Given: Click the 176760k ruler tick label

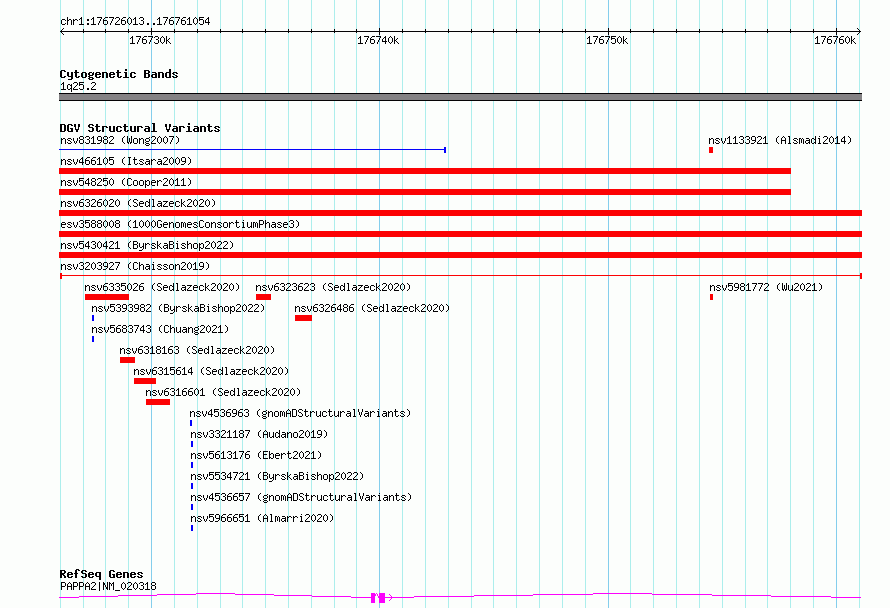Looking at the screenshot, I should pyautogui.click(x=835, y=40).
